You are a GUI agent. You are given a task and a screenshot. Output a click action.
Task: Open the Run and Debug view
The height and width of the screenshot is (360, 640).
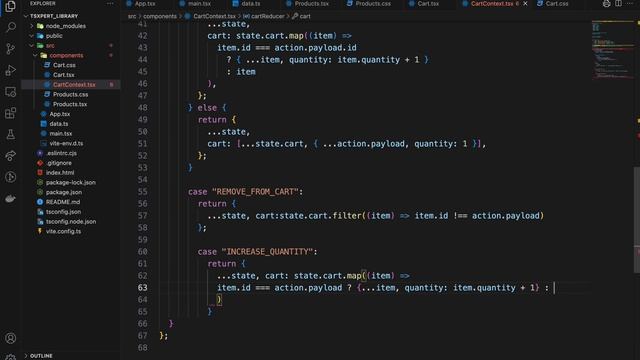tap(10, 70)
